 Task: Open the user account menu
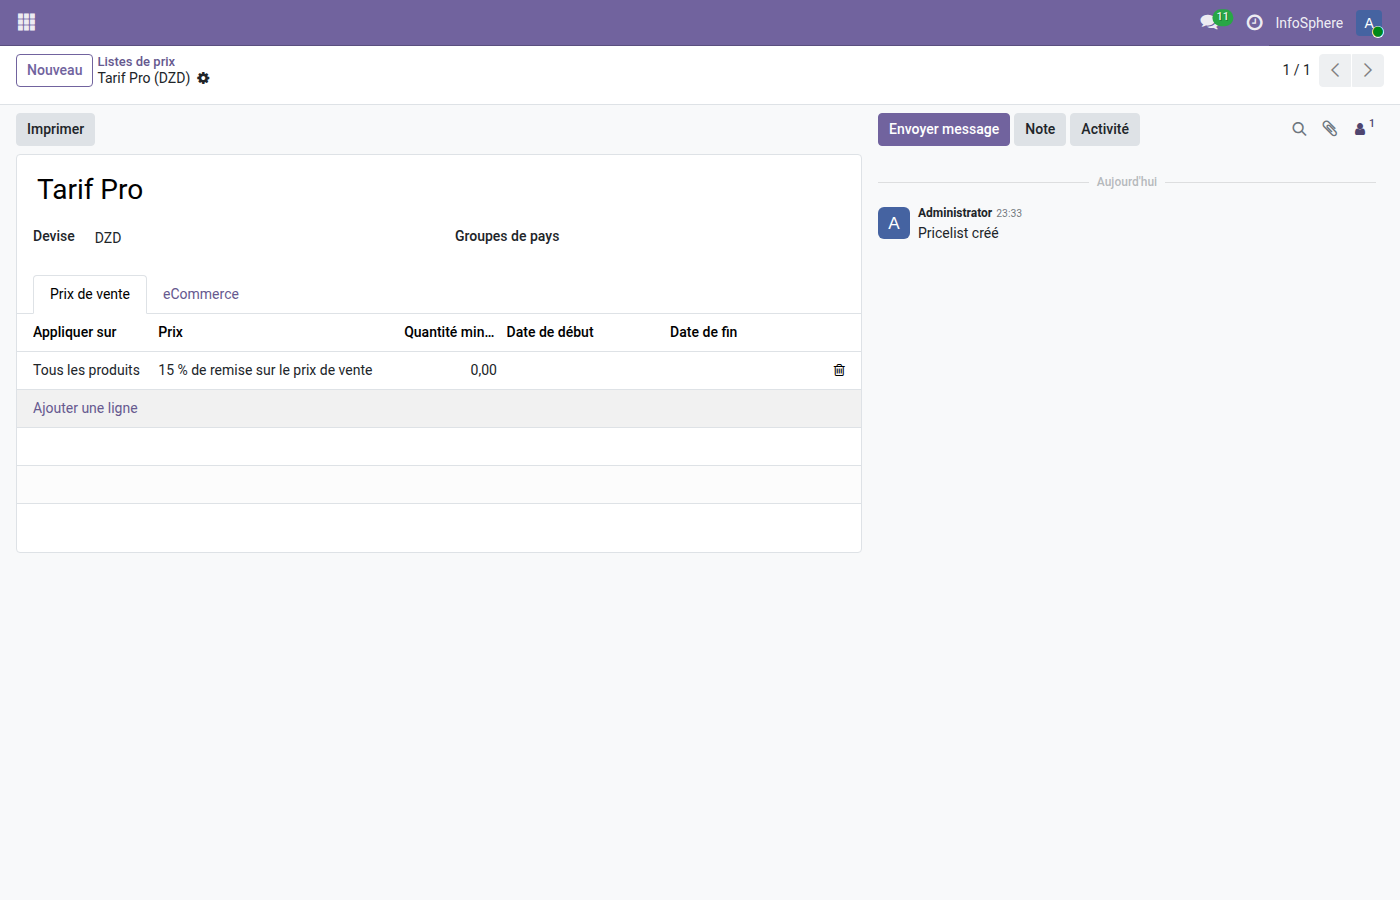(x=1368, y=22)
